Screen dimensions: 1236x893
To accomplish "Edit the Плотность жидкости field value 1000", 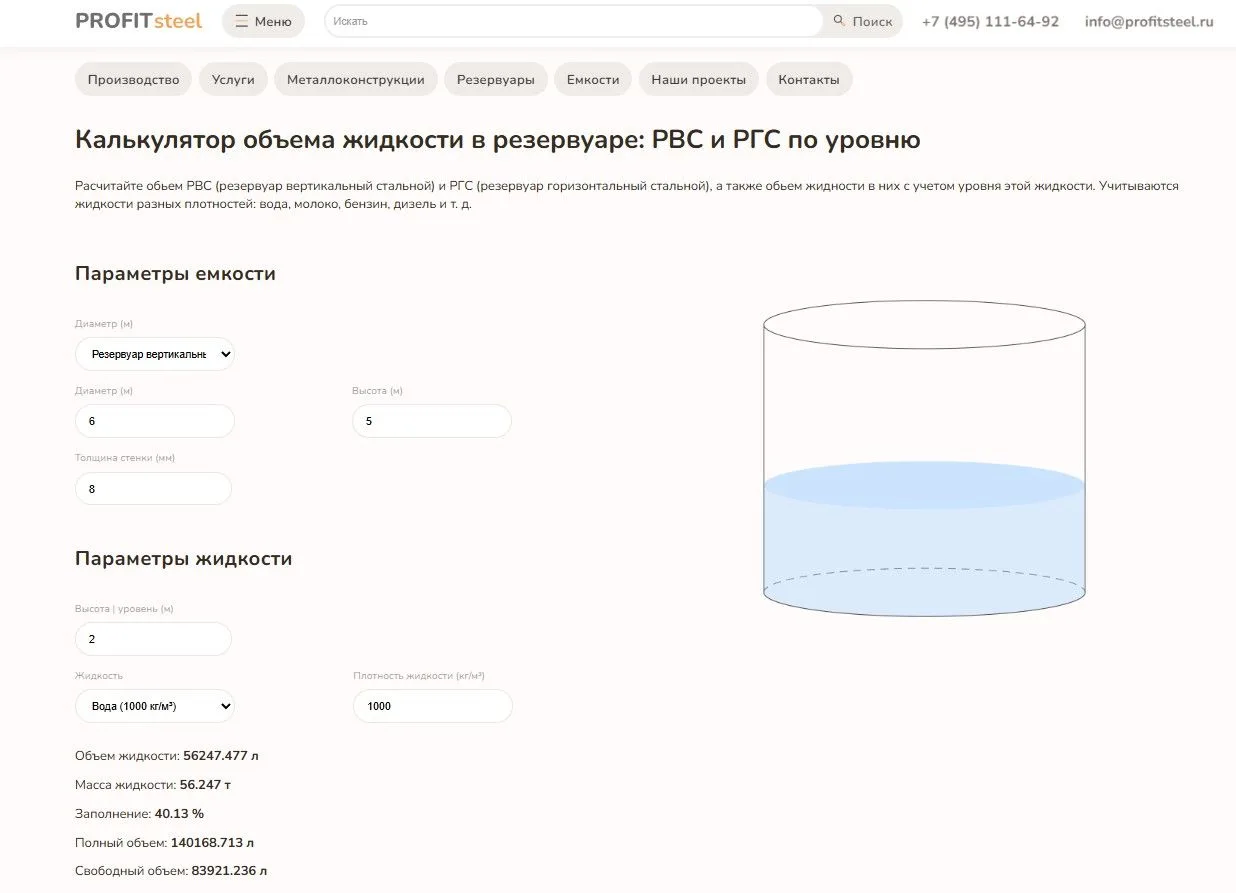I will pos(432,706).
